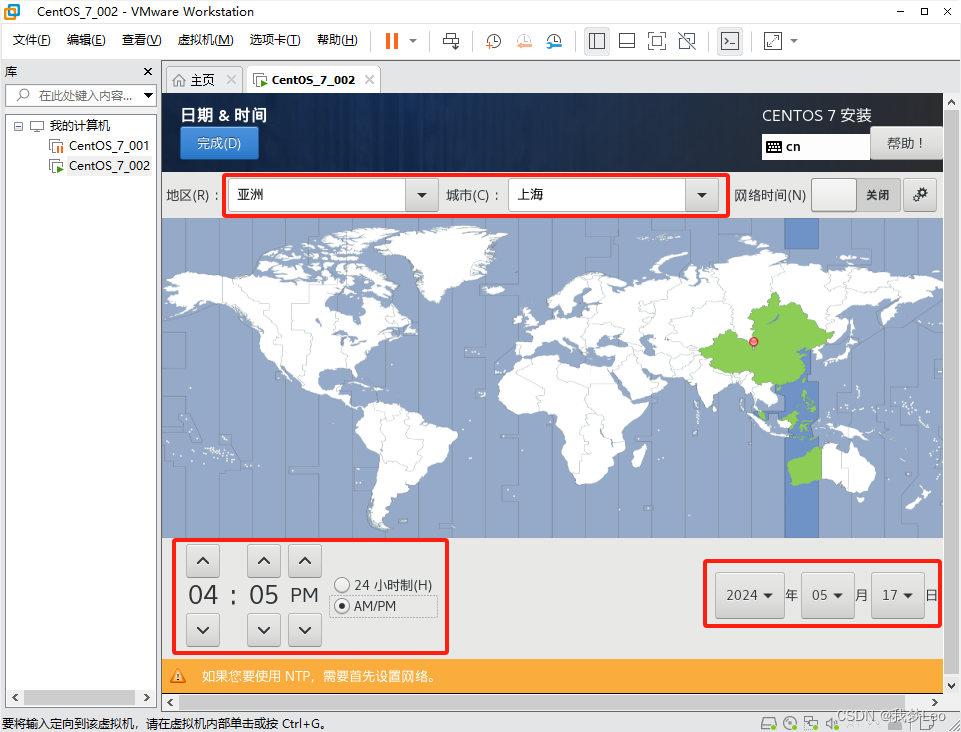
Task: Select the 24 小时制 radio button
Action: 342,585
